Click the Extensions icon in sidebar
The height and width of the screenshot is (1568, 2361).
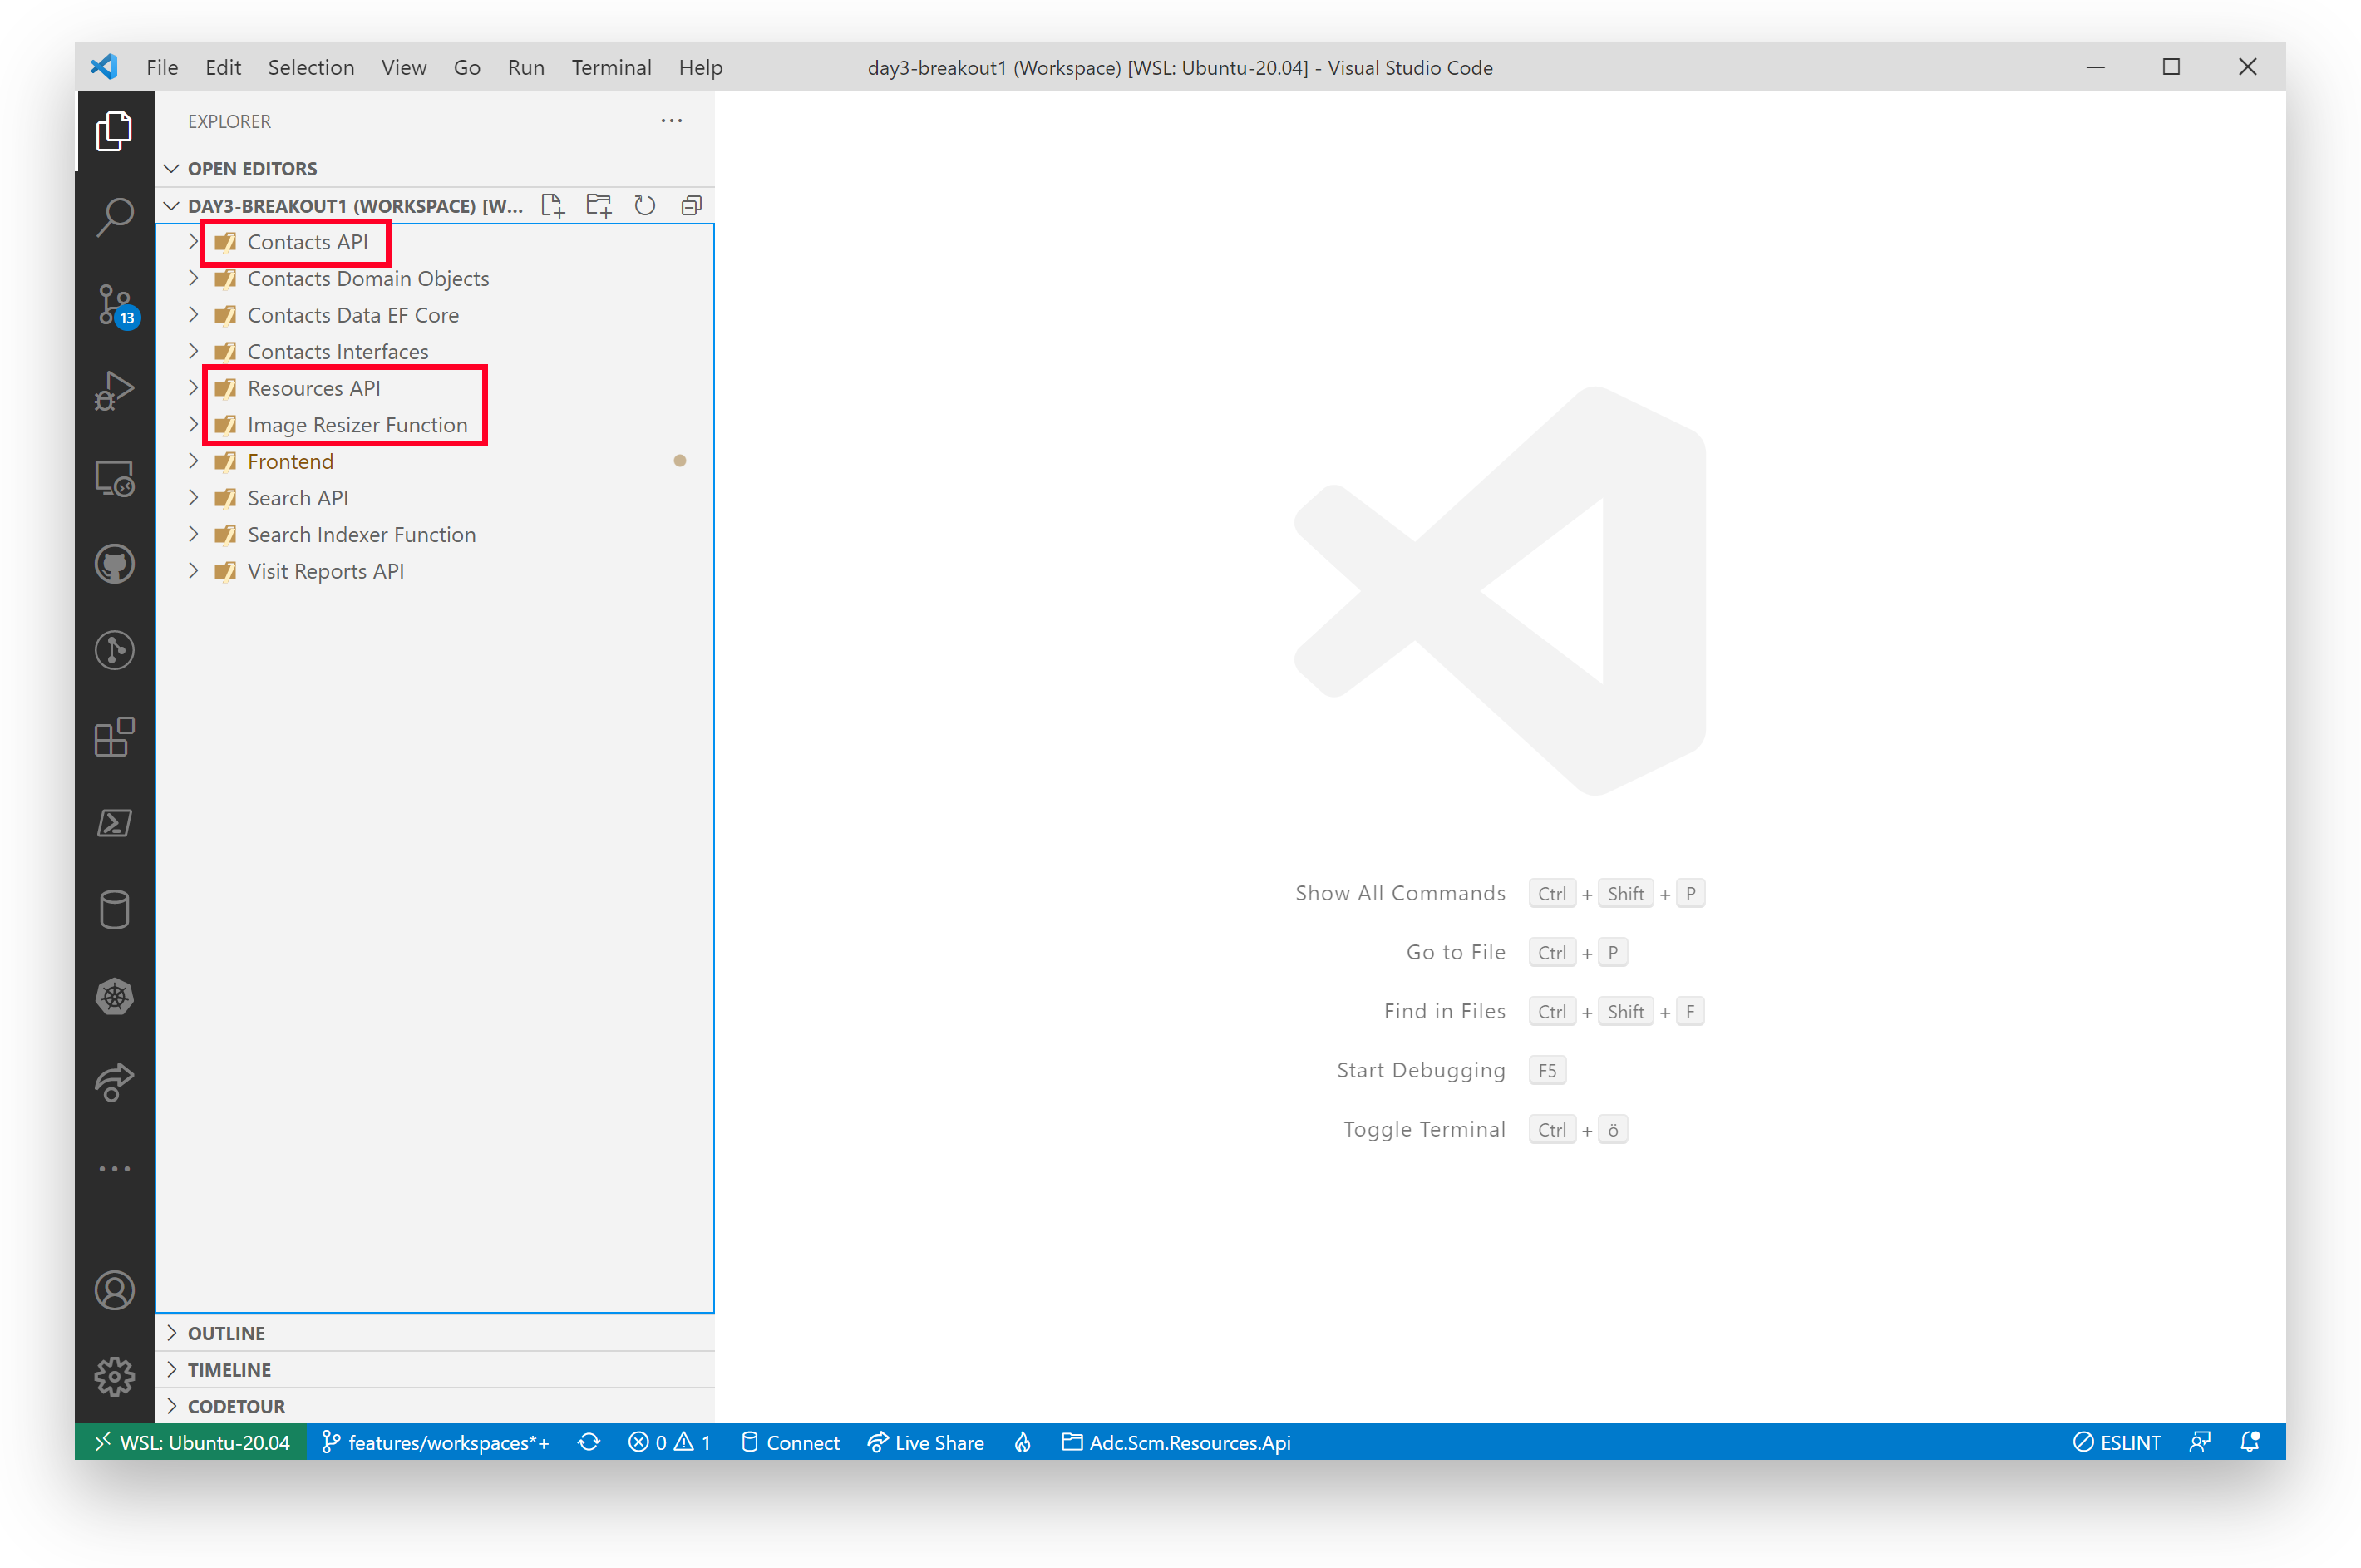(x=116, y=737)
